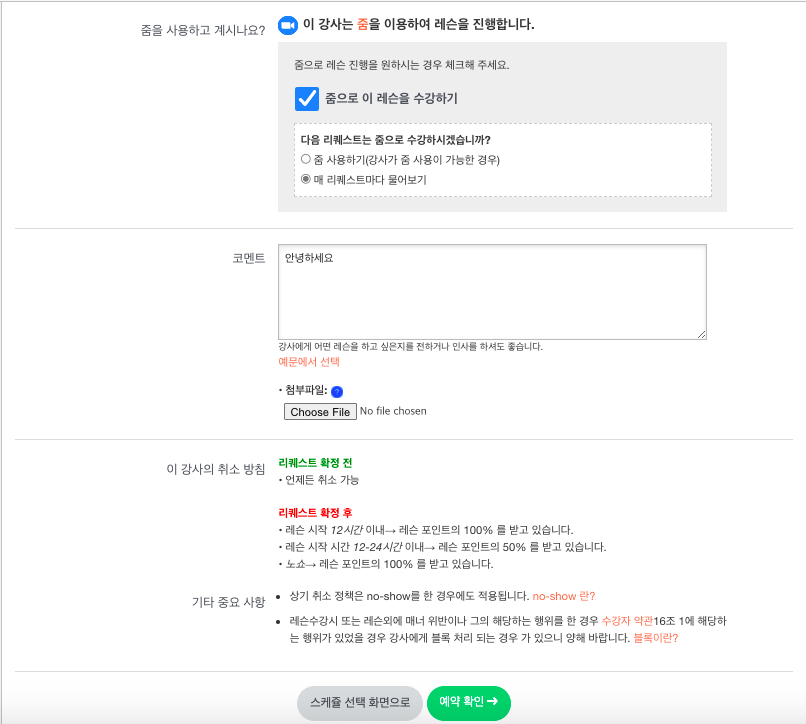Click the 스케쥴 선택 화면으로 button
Image resolution: width=806 pixels, height=724 pixels.
click(x=360, y=702)
